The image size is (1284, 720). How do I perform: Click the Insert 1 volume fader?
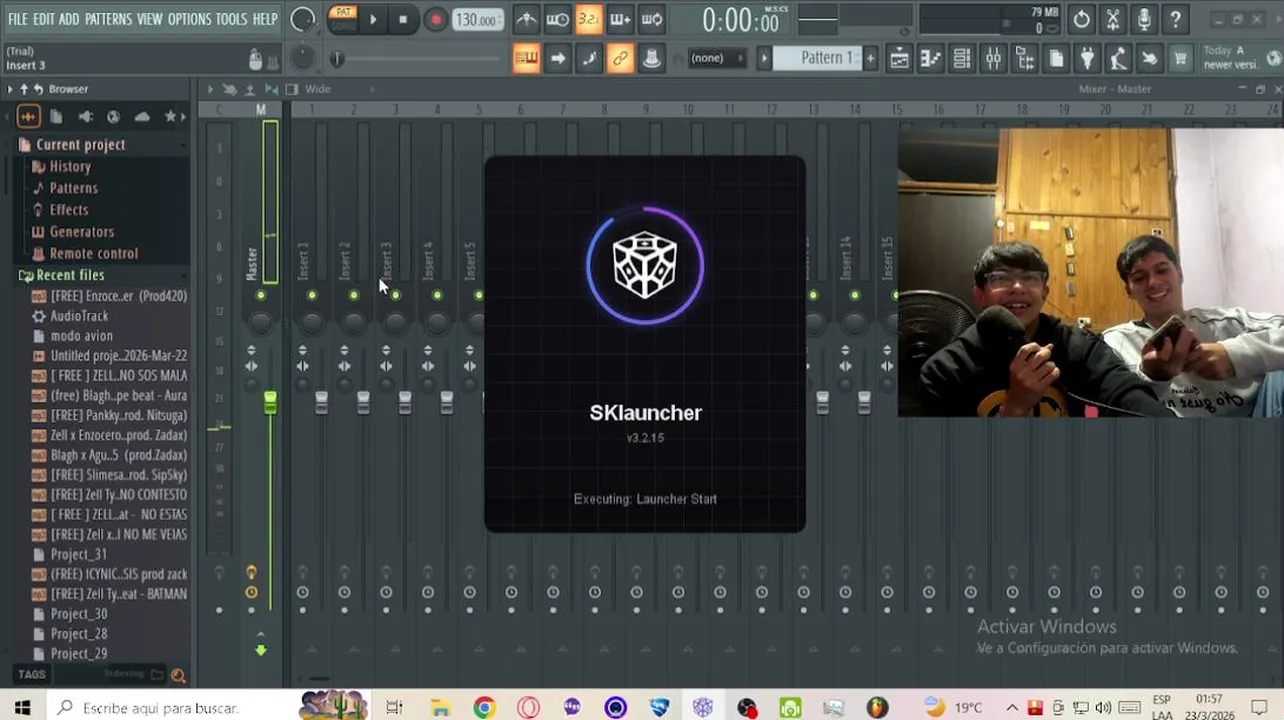321,403
